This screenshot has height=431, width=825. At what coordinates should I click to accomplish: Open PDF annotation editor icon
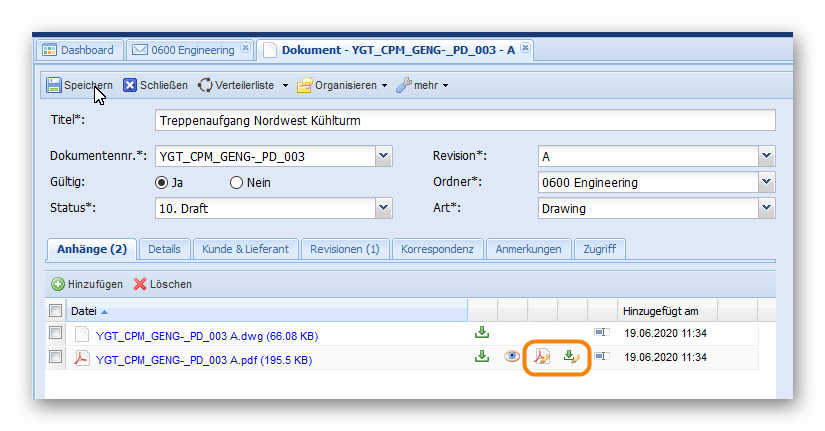(542, 356)
